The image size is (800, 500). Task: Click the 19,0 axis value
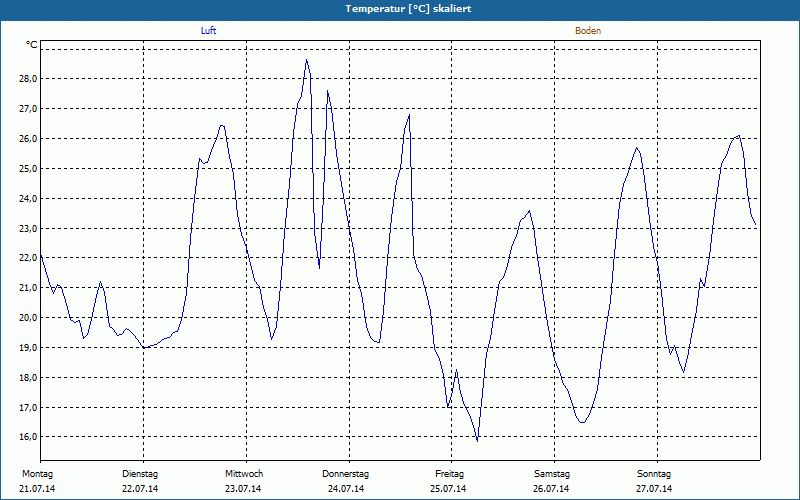point(28,347)
